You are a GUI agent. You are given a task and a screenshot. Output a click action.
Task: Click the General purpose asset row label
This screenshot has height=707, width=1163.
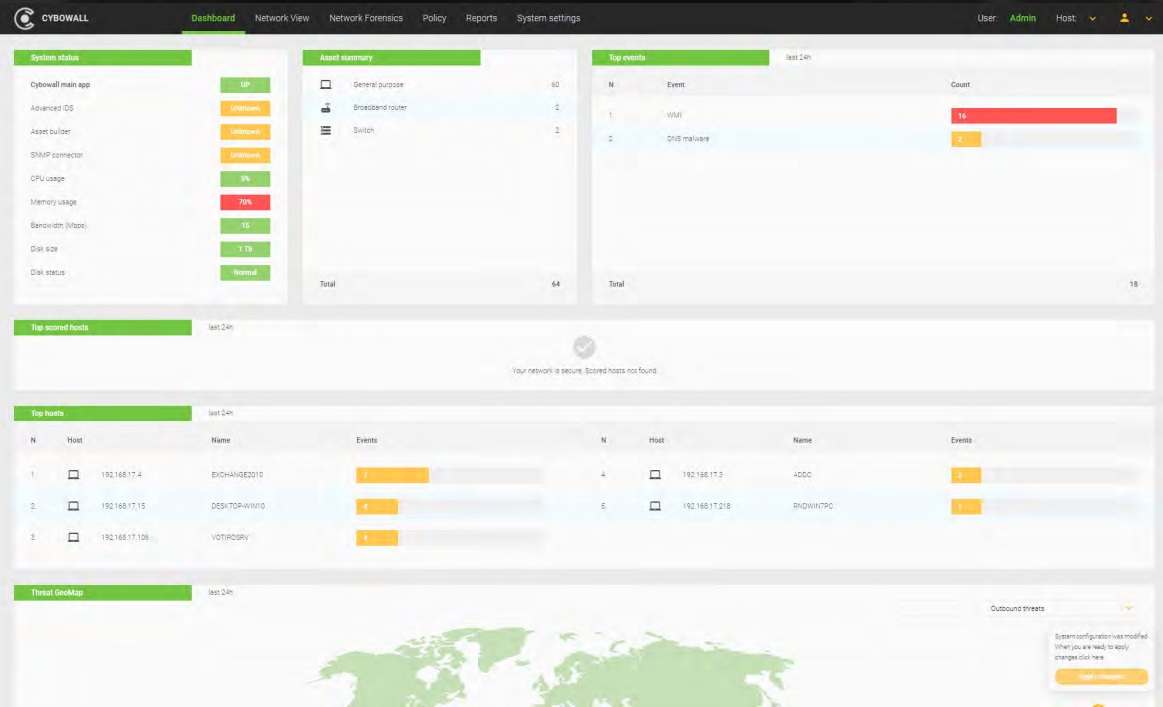click(378, 85)
